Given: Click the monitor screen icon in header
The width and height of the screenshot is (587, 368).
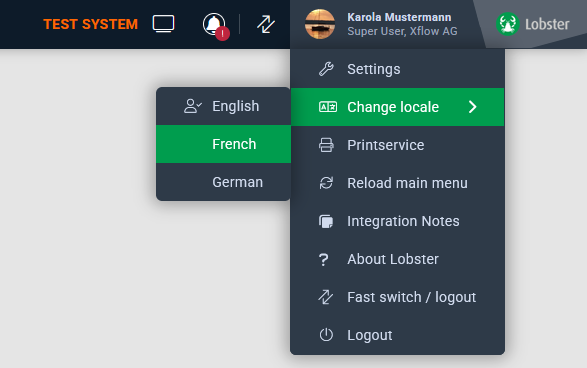Looking at the screenshot, I should 164,24.
